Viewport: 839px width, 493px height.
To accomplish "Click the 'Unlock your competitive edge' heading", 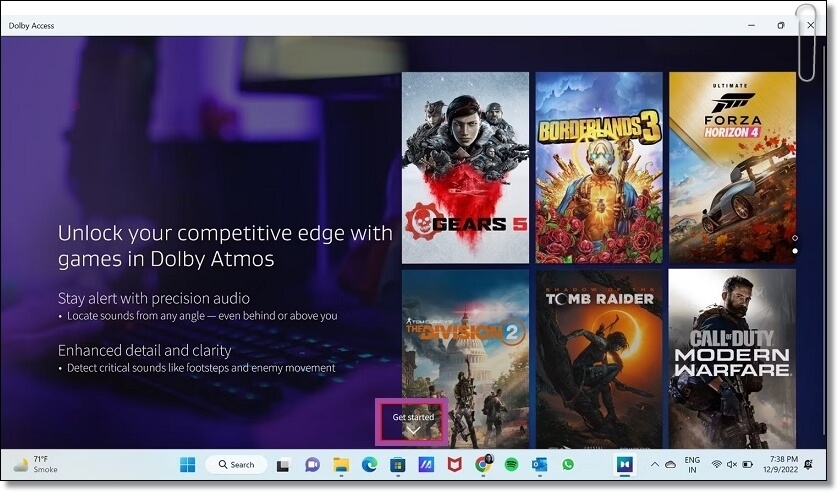I will pyautogui.click(x=225, y=246).
